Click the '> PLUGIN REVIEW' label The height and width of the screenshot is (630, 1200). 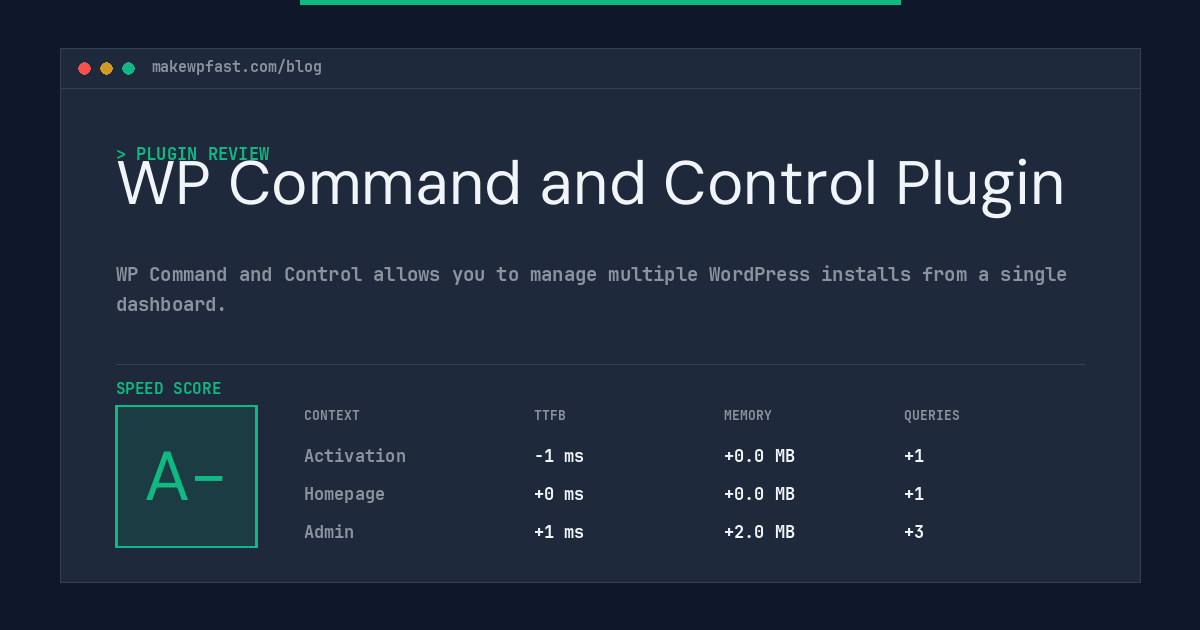point(193,154)
